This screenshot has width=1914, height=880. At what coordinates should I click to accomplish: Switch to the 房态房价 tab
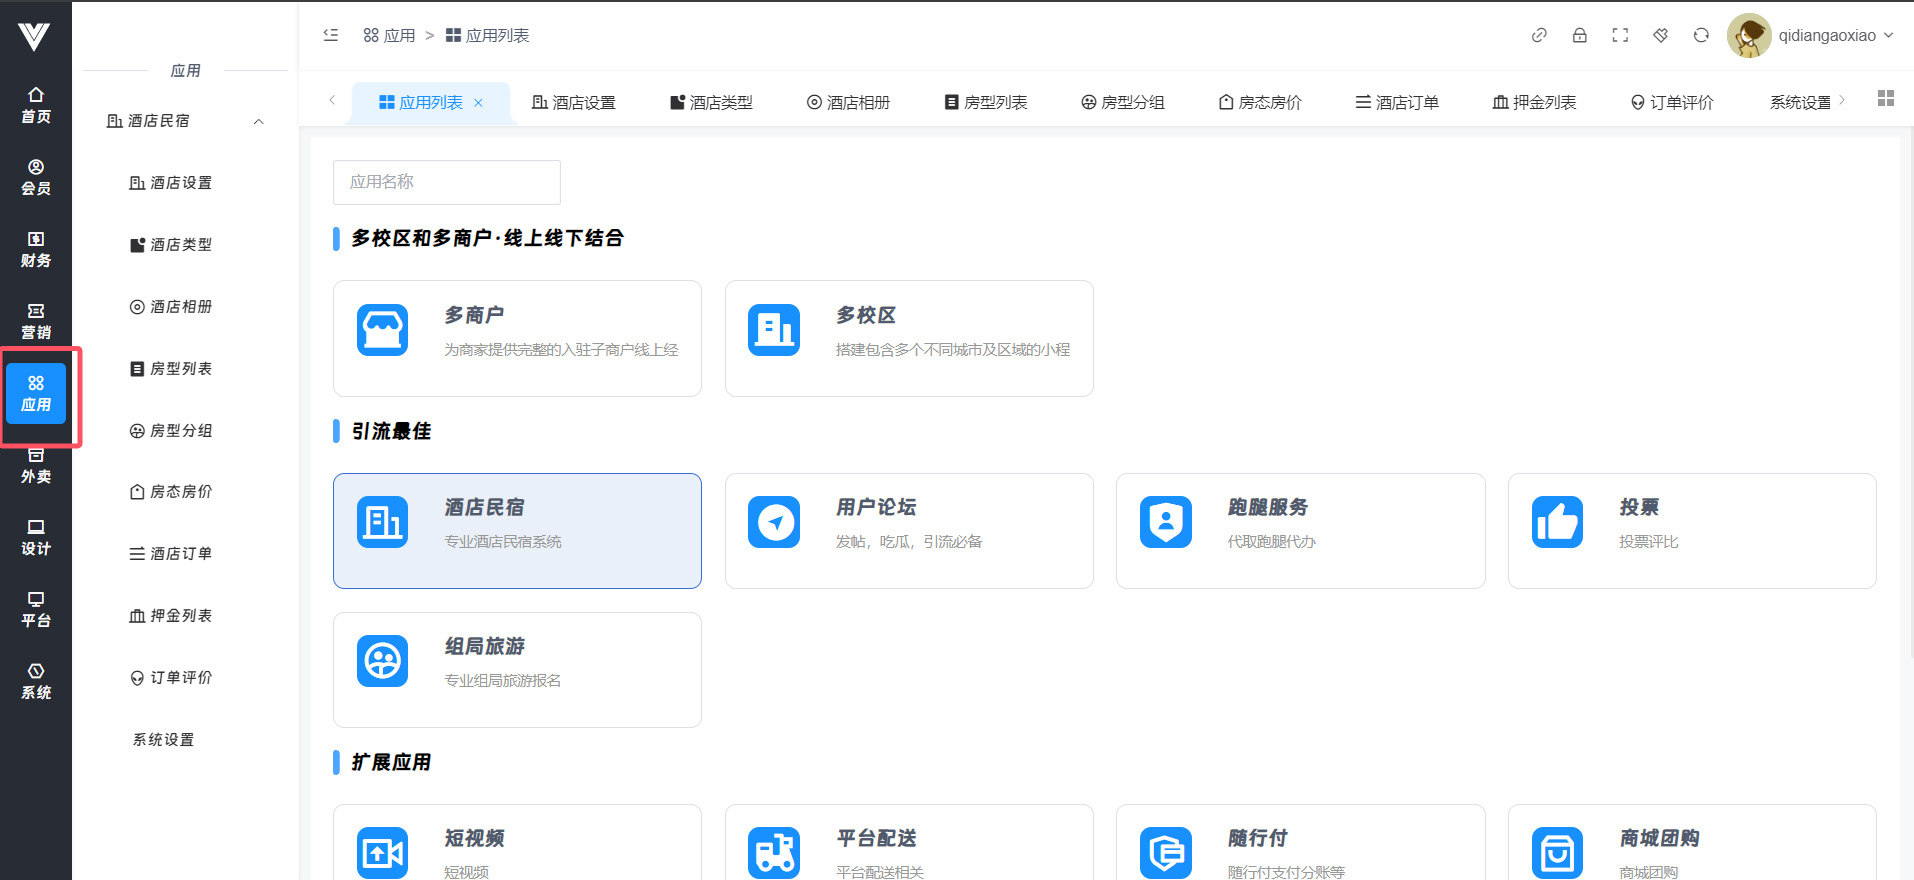1260,102
